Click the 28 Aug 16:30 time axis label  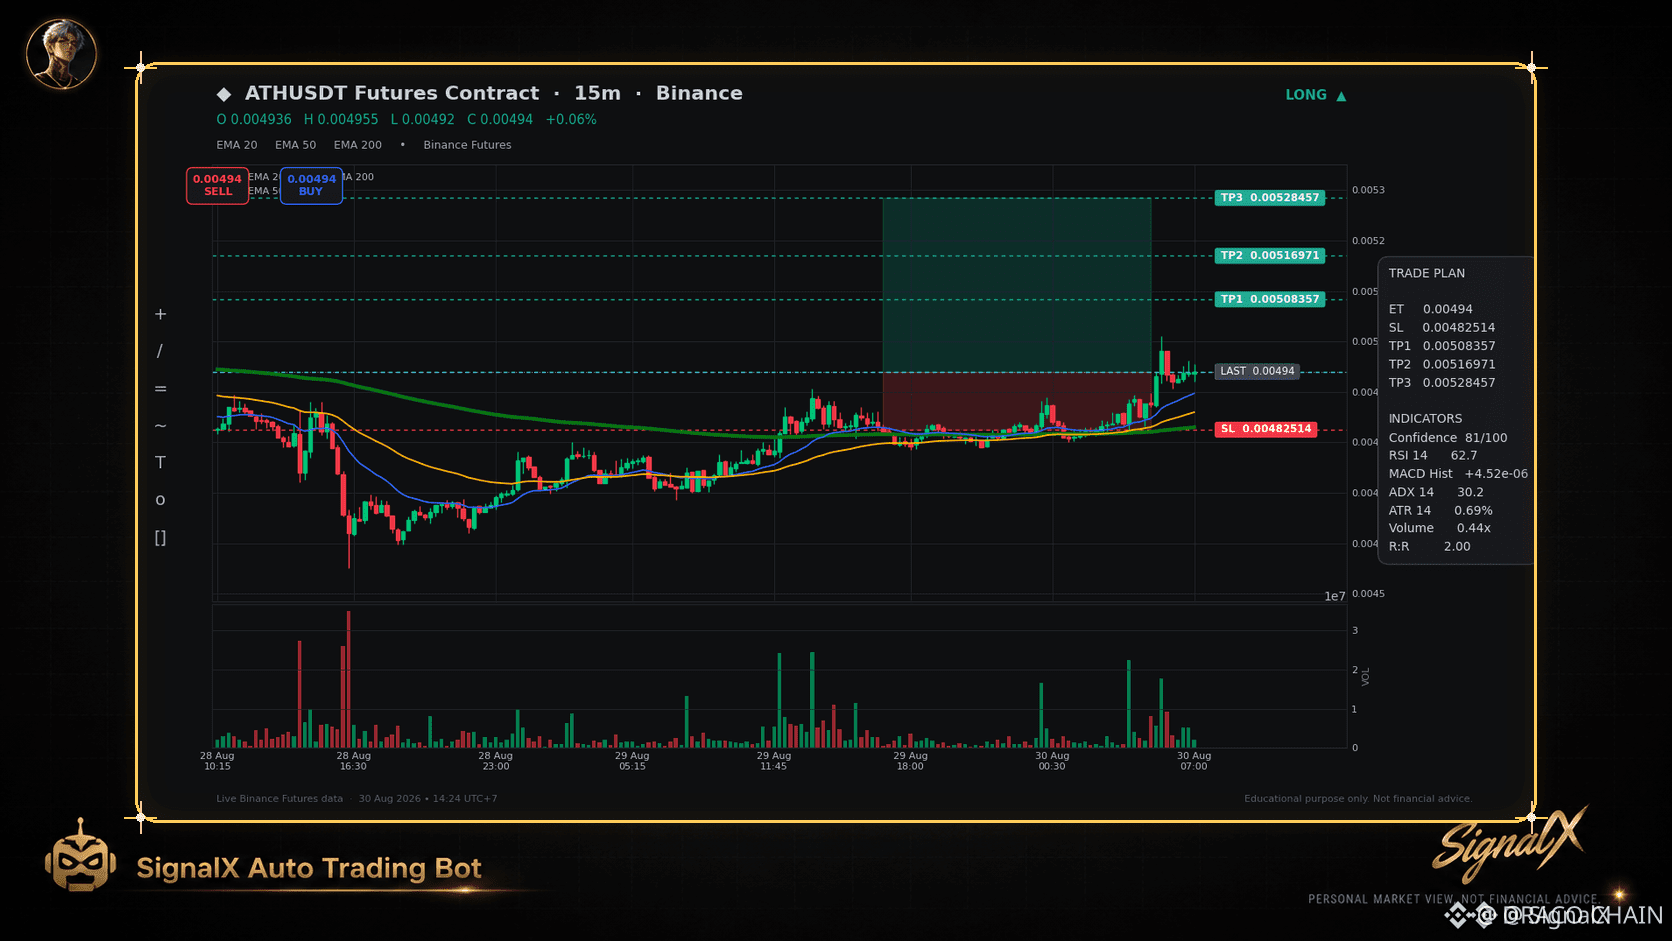353,761
